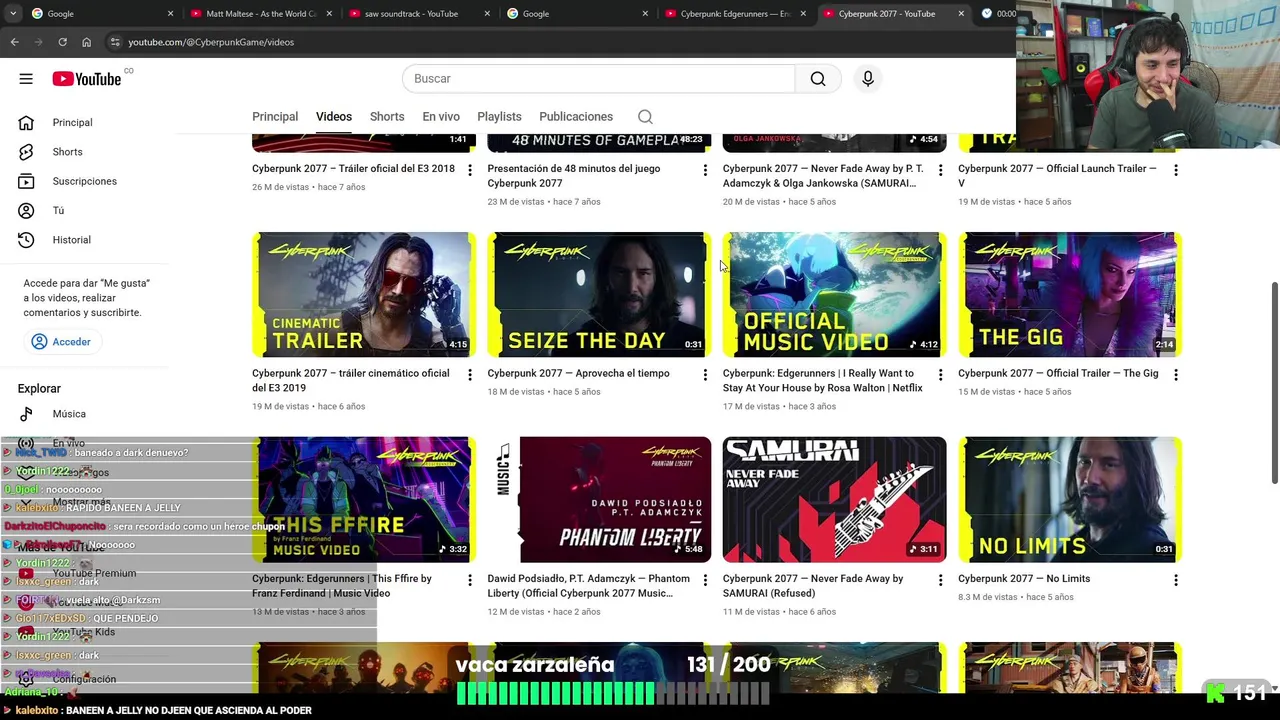The height and width of the screenshot is (720, 1280).
Task: Open Official Trailer The Gig title link
Action: tap(1058, 374)
